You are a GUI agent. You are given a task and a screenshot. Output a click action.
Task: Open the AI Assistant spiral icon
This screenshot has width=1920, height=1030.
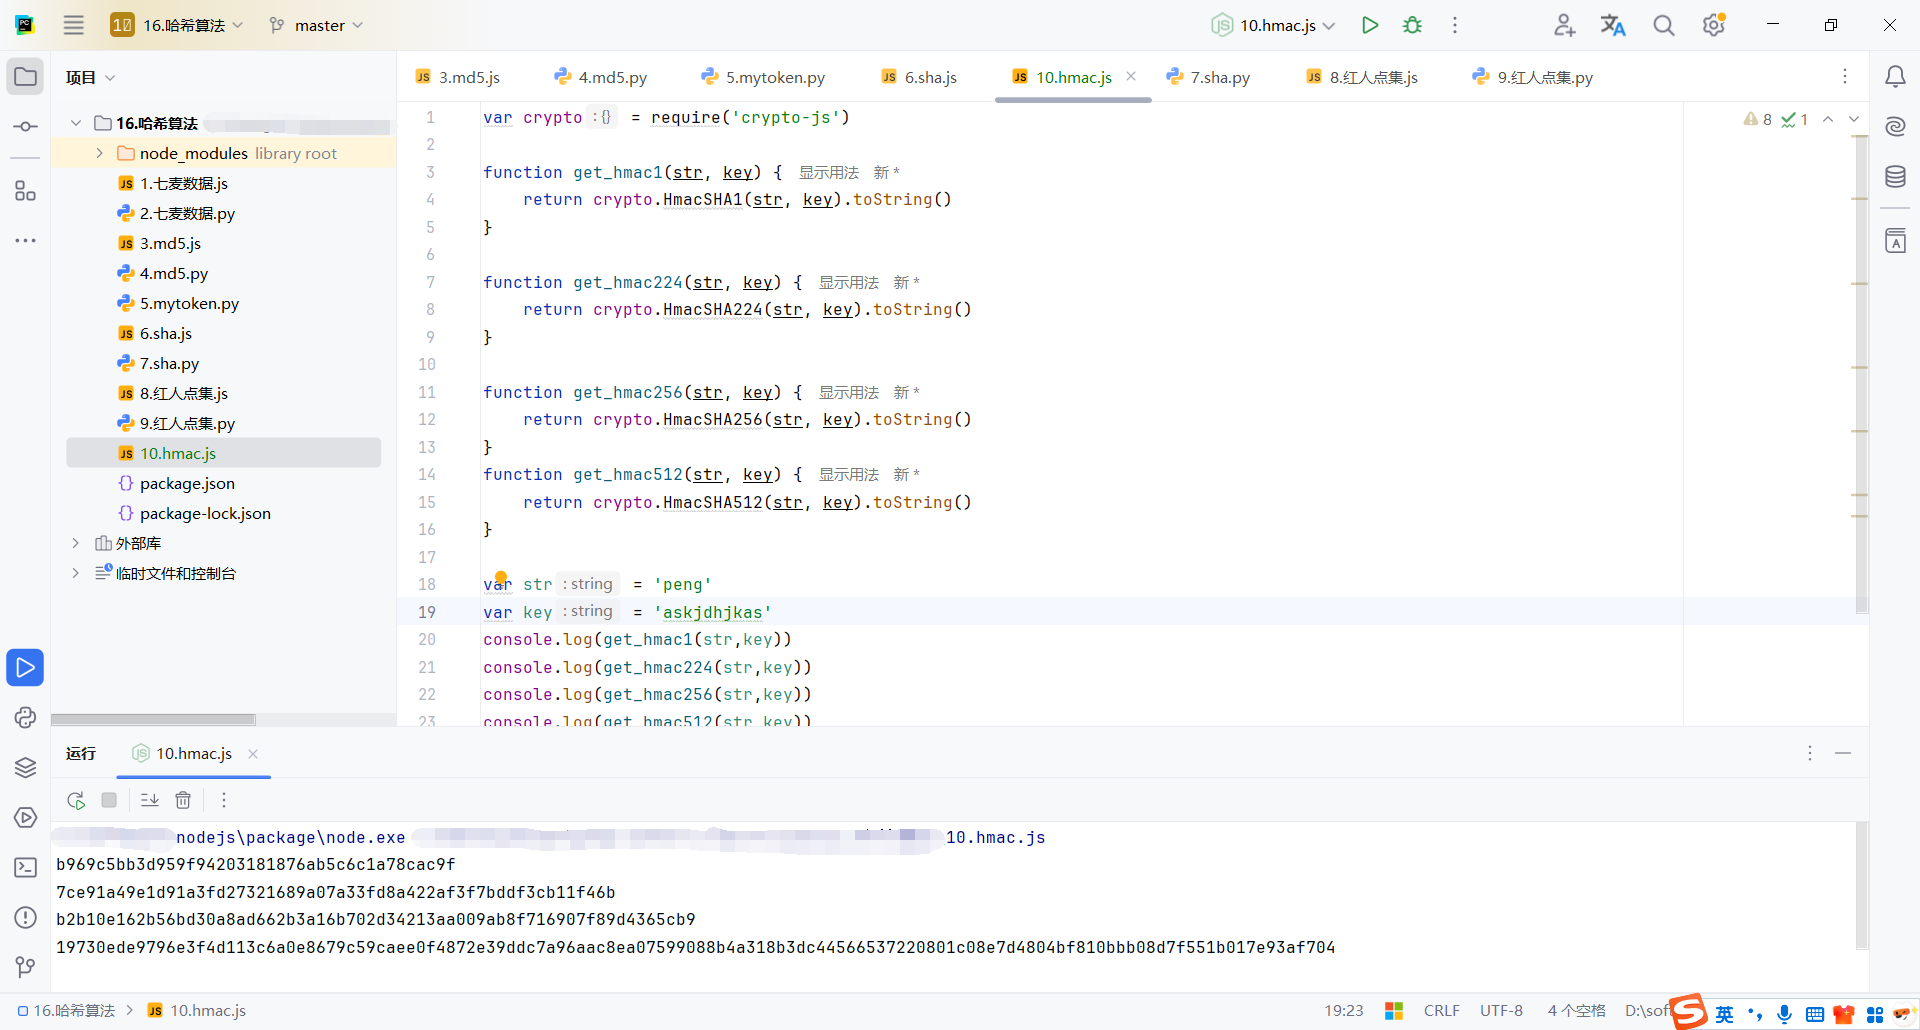1895,127
